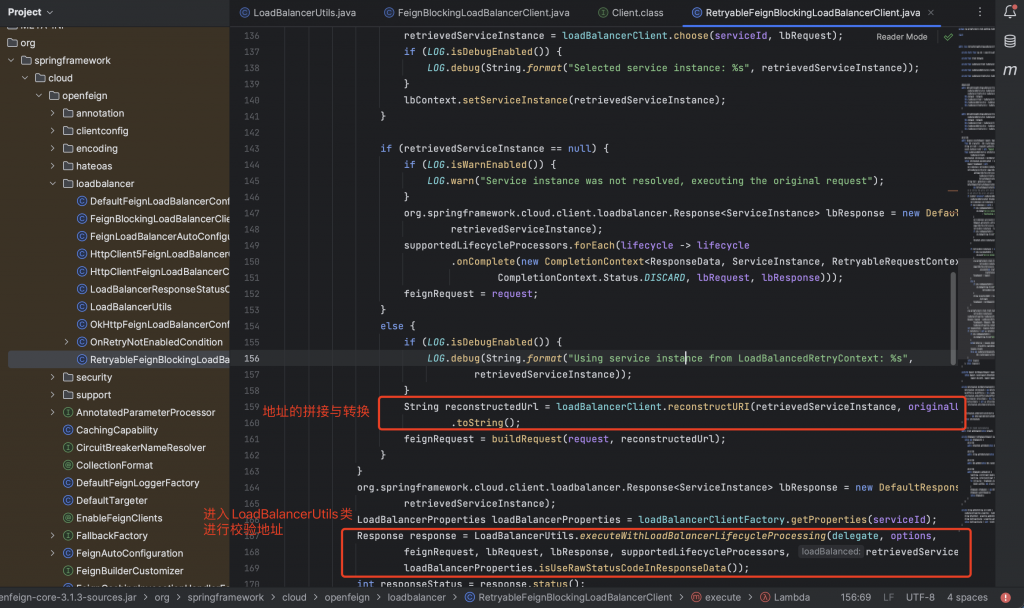Open LoadBalancerUtils class in project tree
Image resolution: width=1024 pixels, height=608 pixels.
pos(124,307)
